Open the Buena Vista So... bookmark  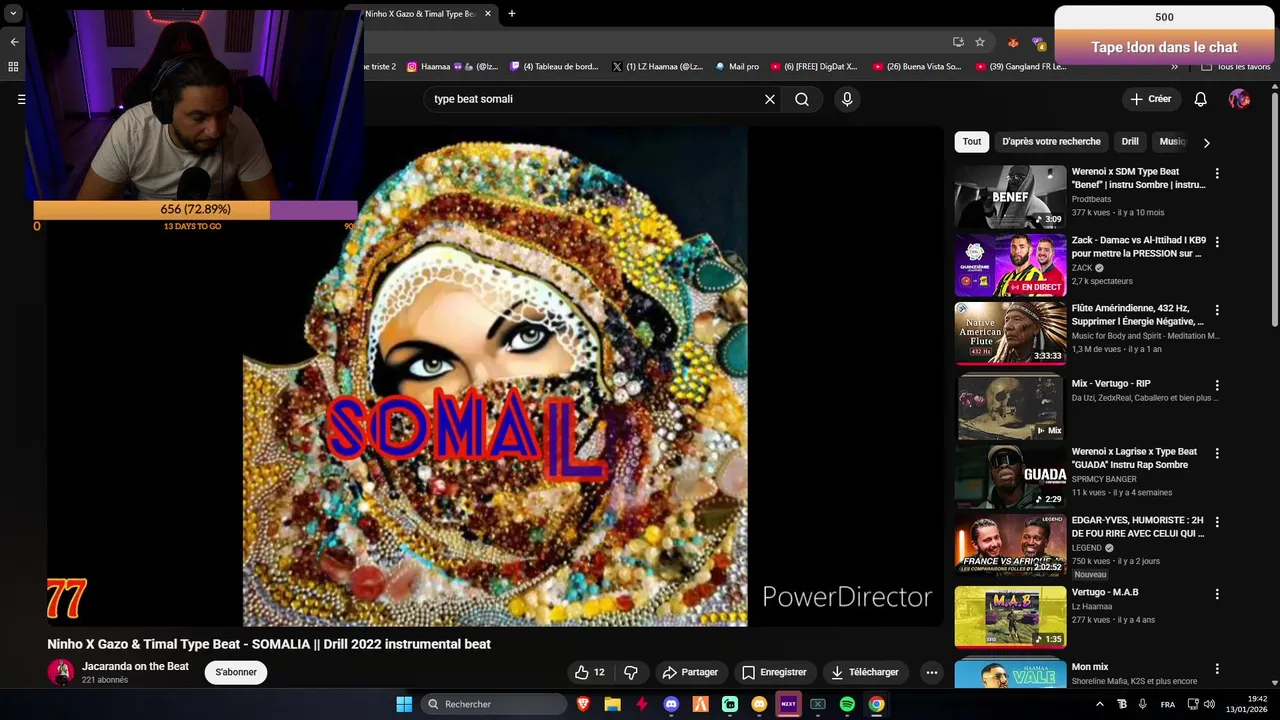pos(917,67)
